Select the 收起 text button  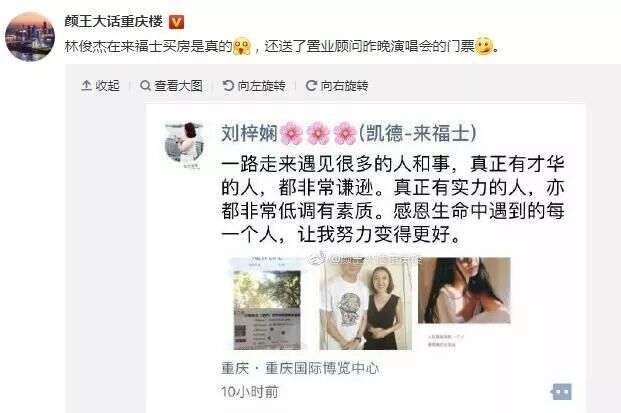[107, 86]
